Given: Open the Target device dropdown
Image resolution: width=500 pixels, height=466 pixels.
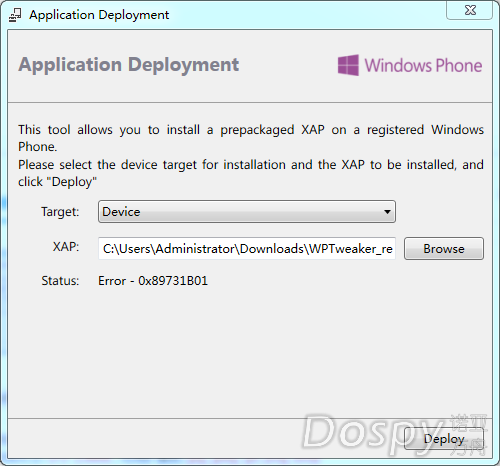Looking at the screenshot, I should (247, 212).
